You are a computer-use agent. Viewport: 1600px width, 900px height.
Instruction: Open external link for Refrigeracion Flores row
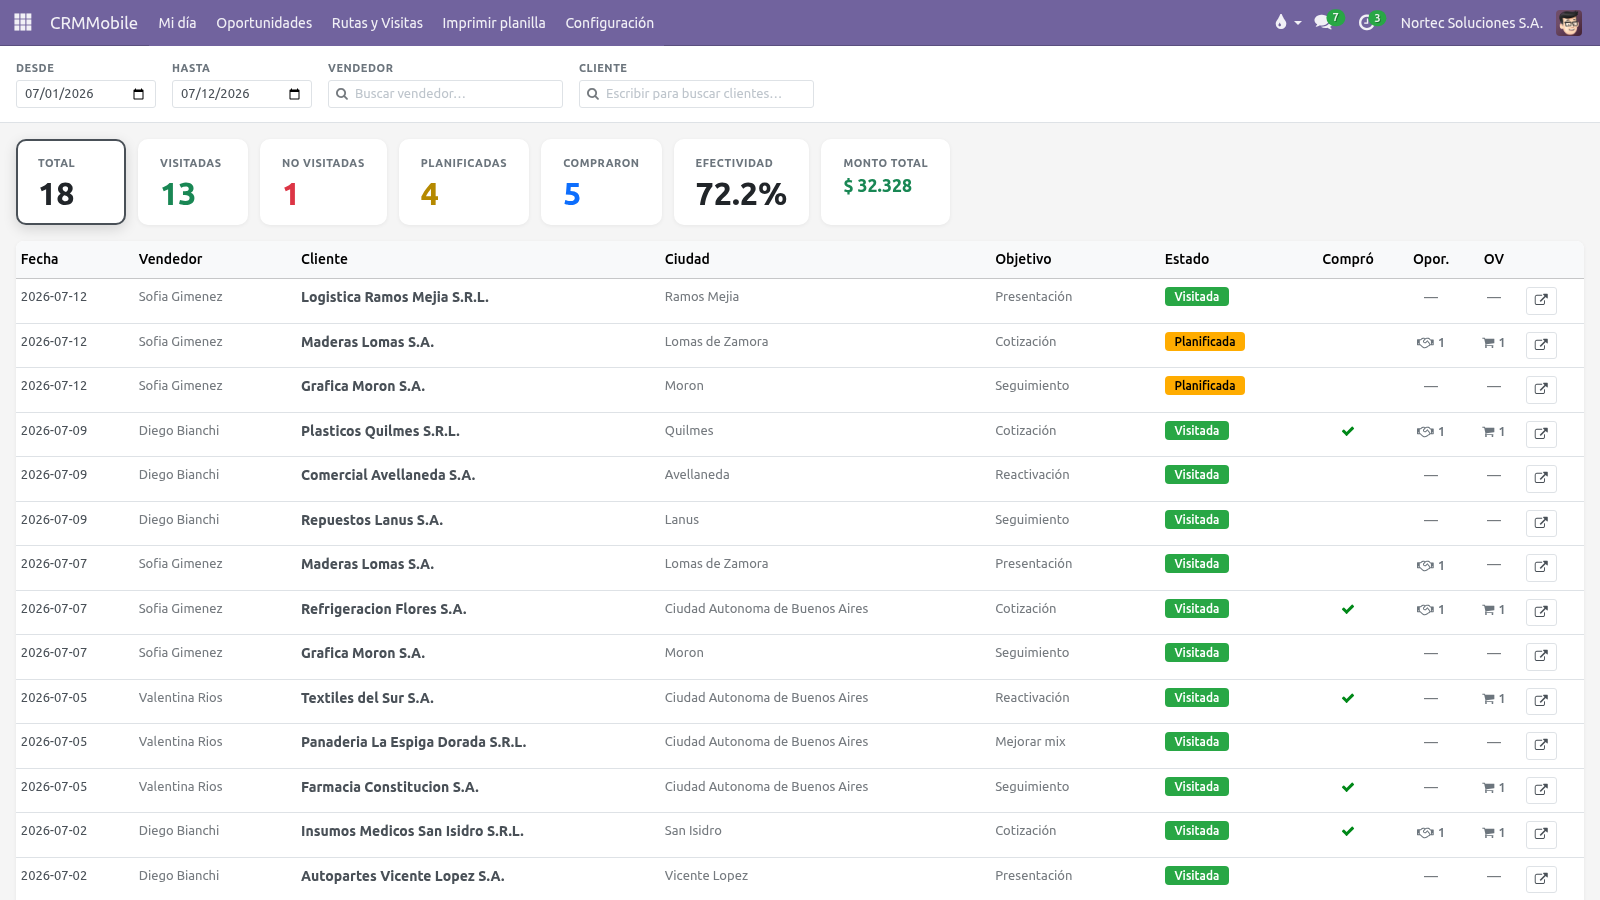1541,612
